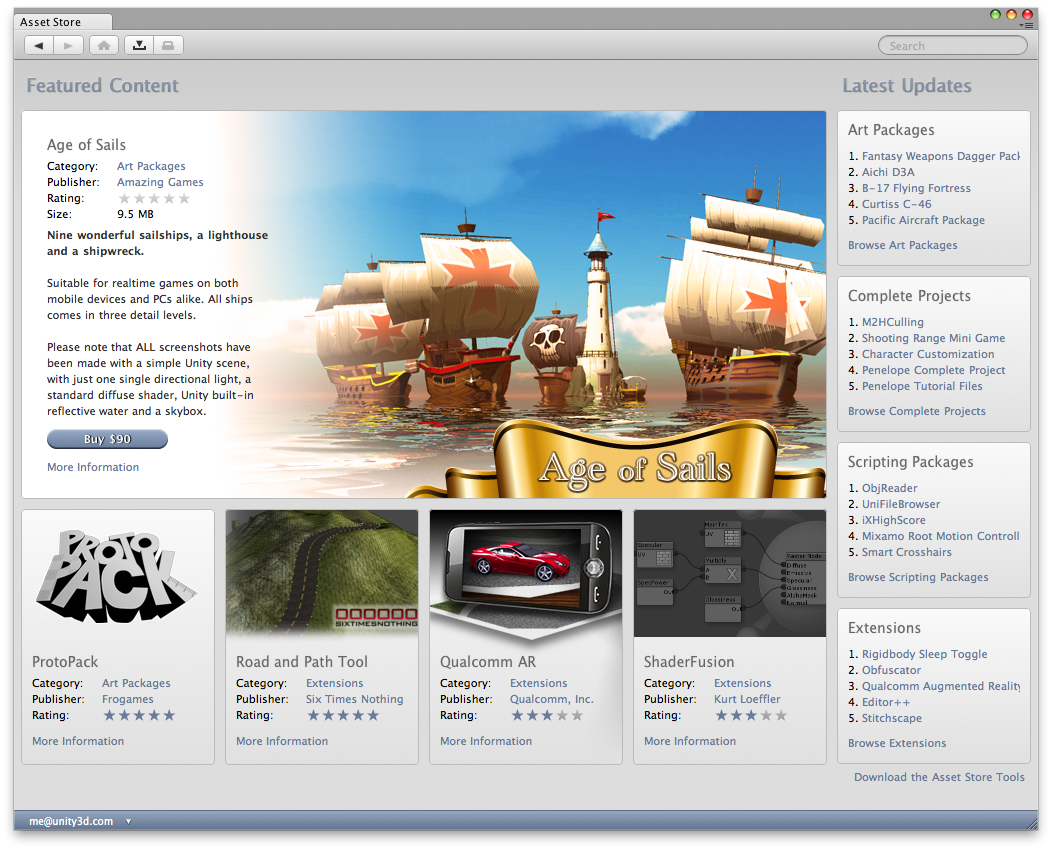Browse Complete Projects link
Screen dimensions: 1052x850
click(x=916, y=411)
